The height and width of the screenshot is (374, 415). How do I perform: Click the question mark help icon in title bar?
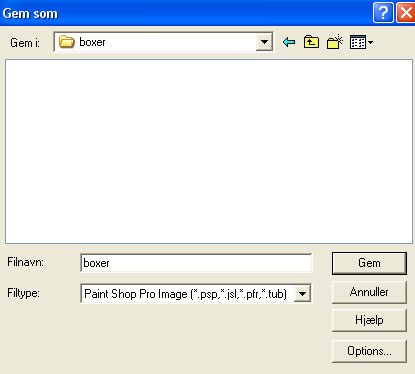point(383,13)
